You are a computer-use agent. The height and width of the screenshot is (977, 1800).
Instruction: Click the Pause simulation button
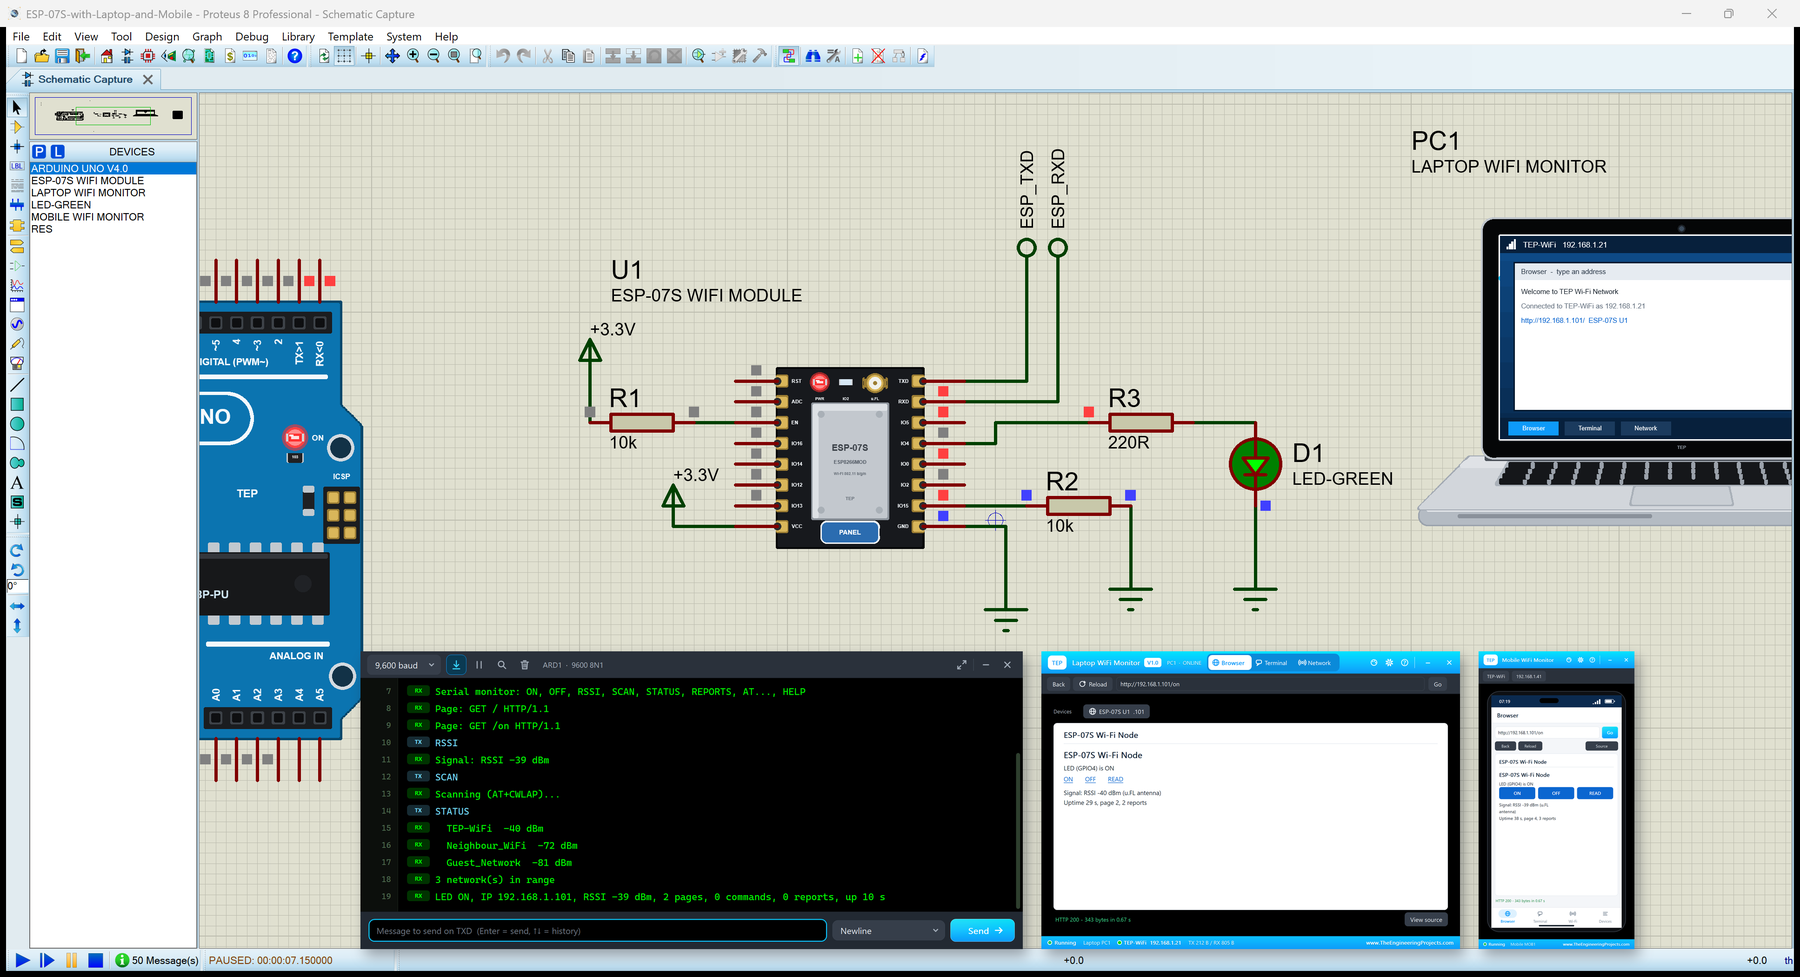pyautogui.click(x=71, y=960)
